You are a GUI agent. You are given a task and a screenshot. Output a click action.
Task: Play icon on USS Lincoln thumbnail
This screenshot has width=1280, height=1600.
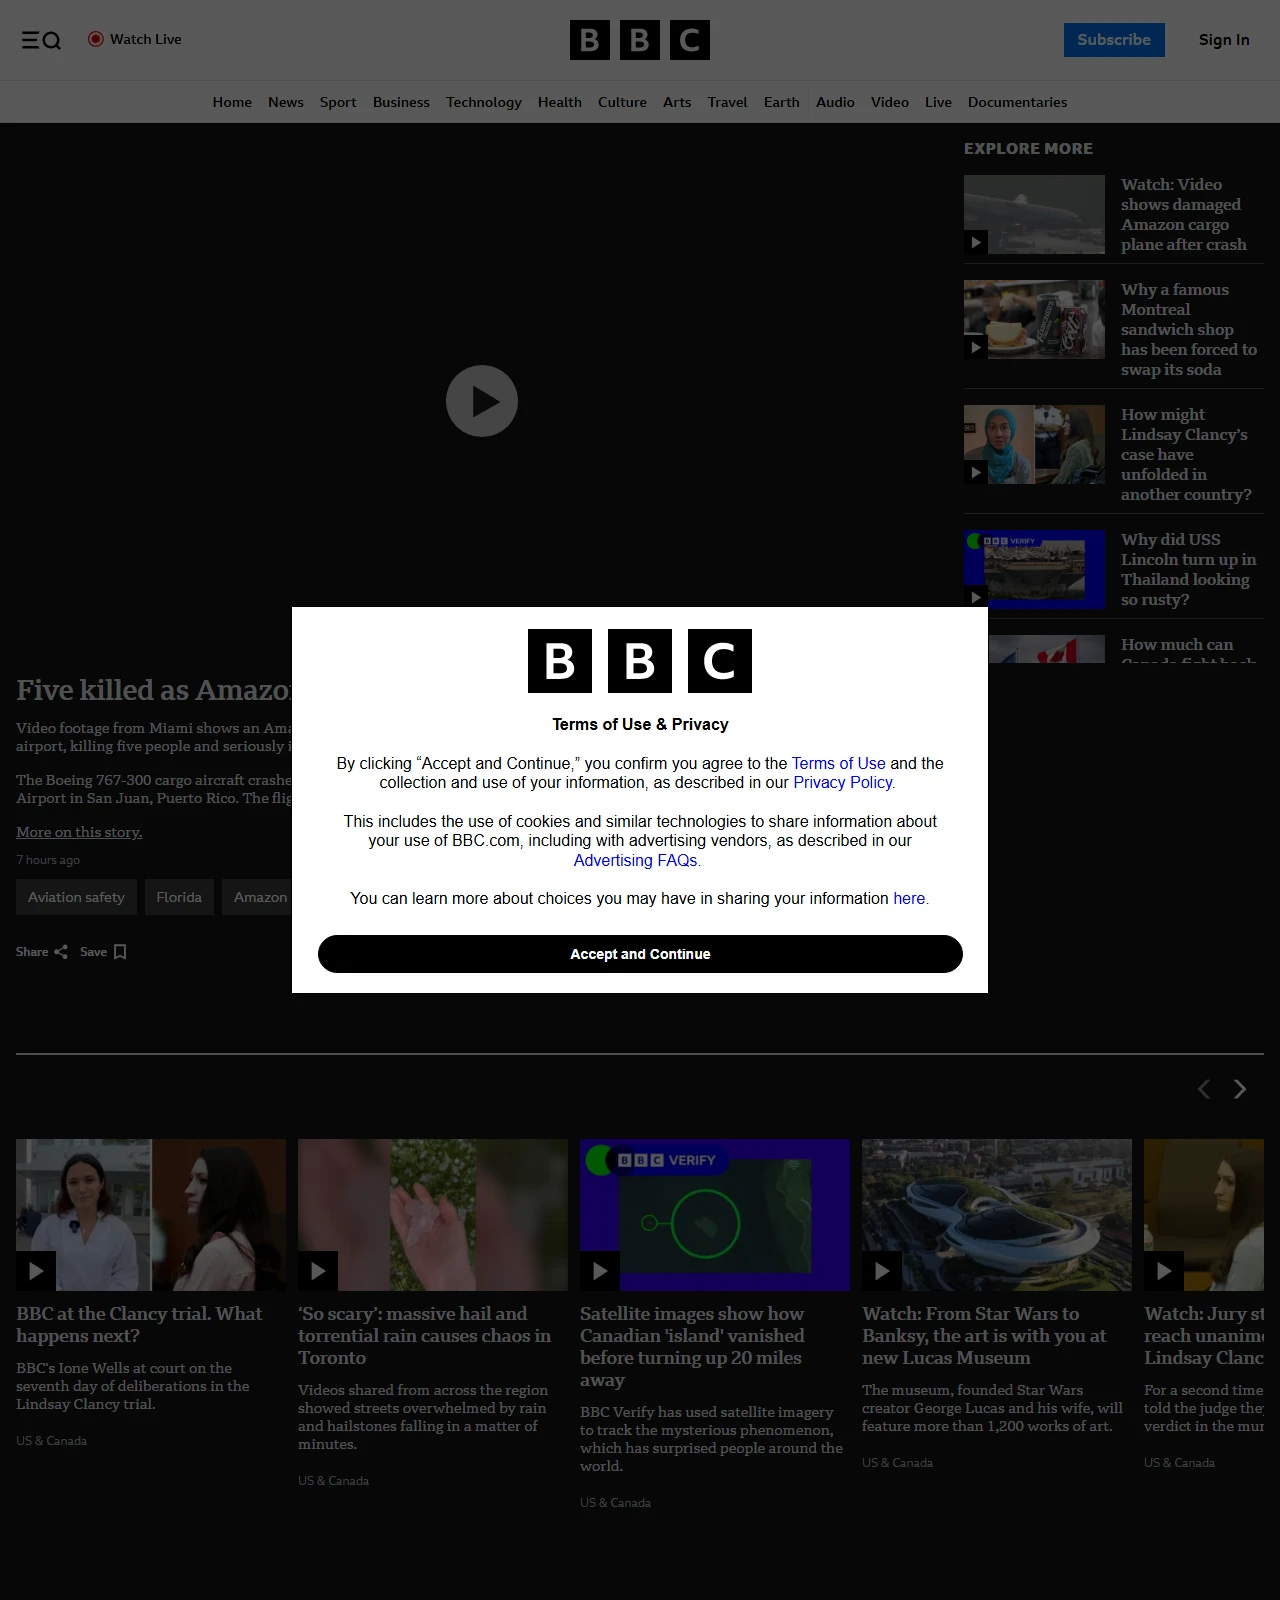[x=976, y=597]
